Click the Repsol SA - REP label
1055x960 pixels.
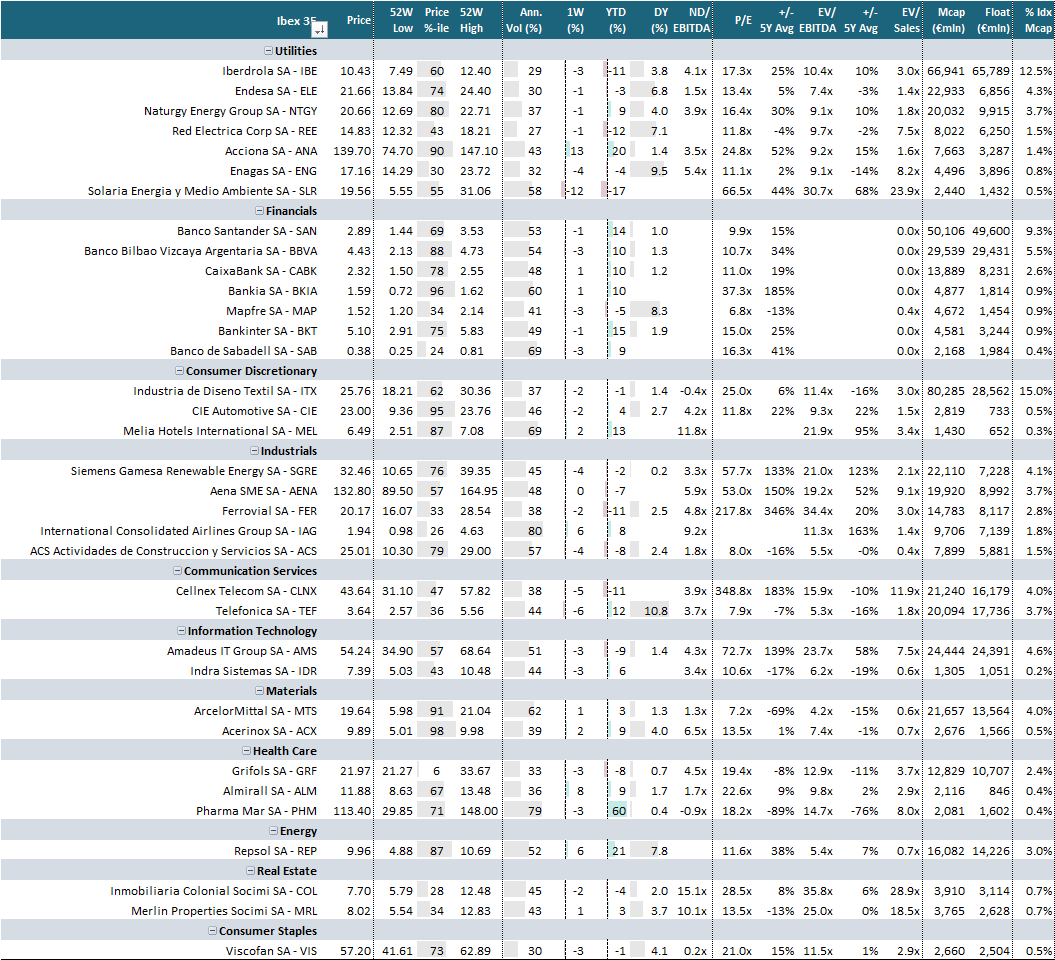(x=275, y=852)
